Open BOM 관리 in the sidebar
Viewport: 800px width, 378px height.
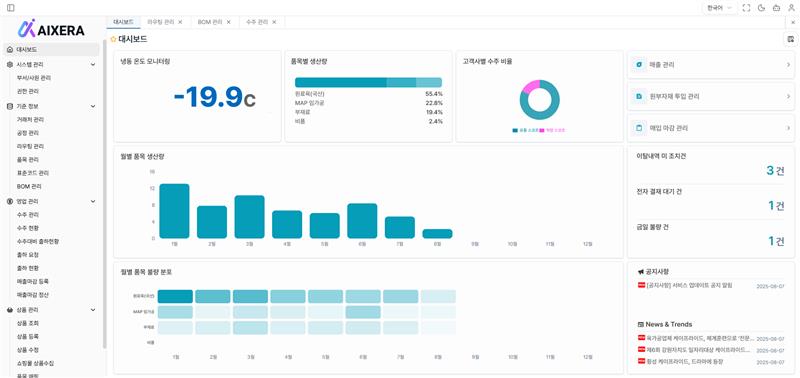pyautogui.click(x=29, y=187)
